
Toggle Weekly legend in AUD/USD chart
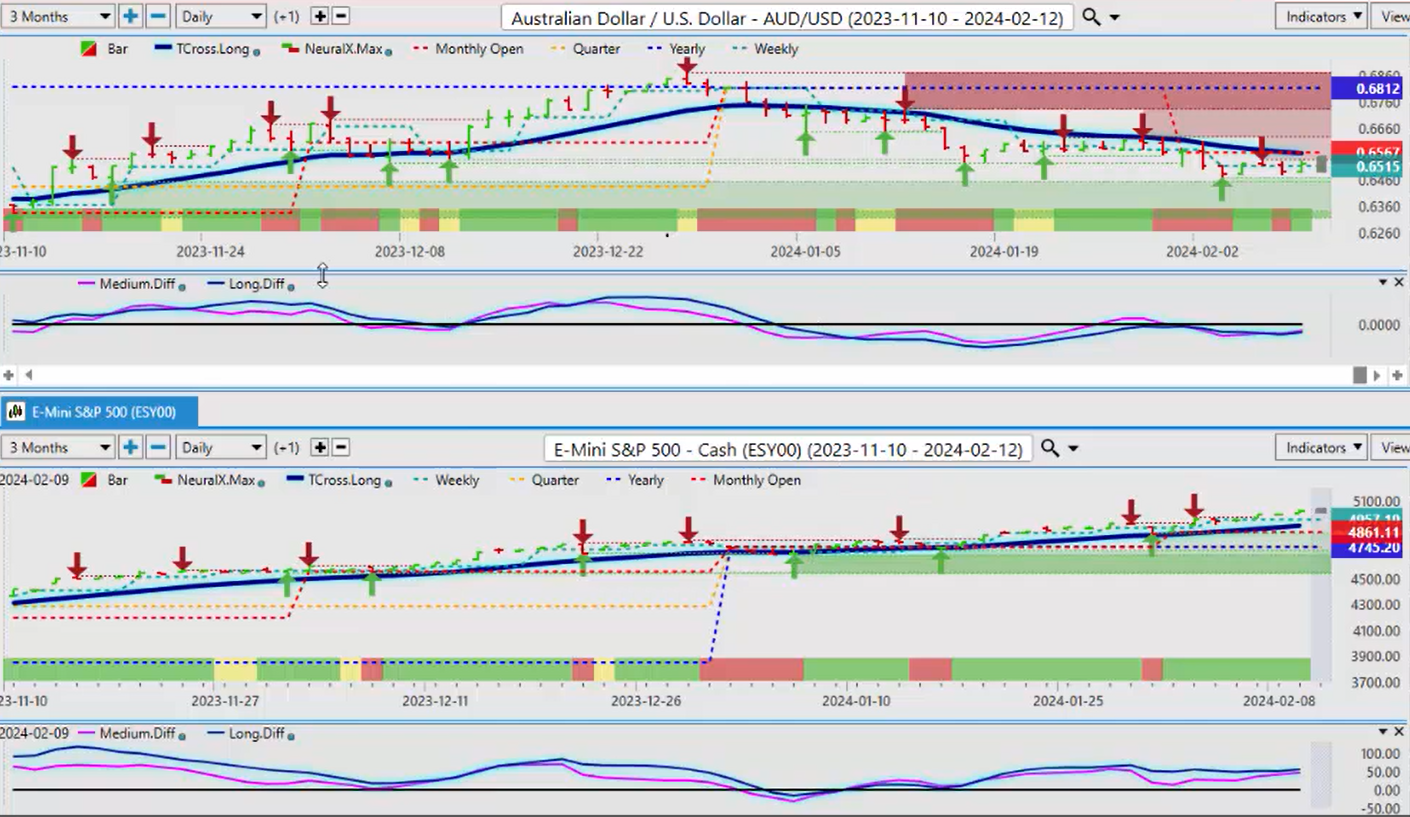point(765,49)
